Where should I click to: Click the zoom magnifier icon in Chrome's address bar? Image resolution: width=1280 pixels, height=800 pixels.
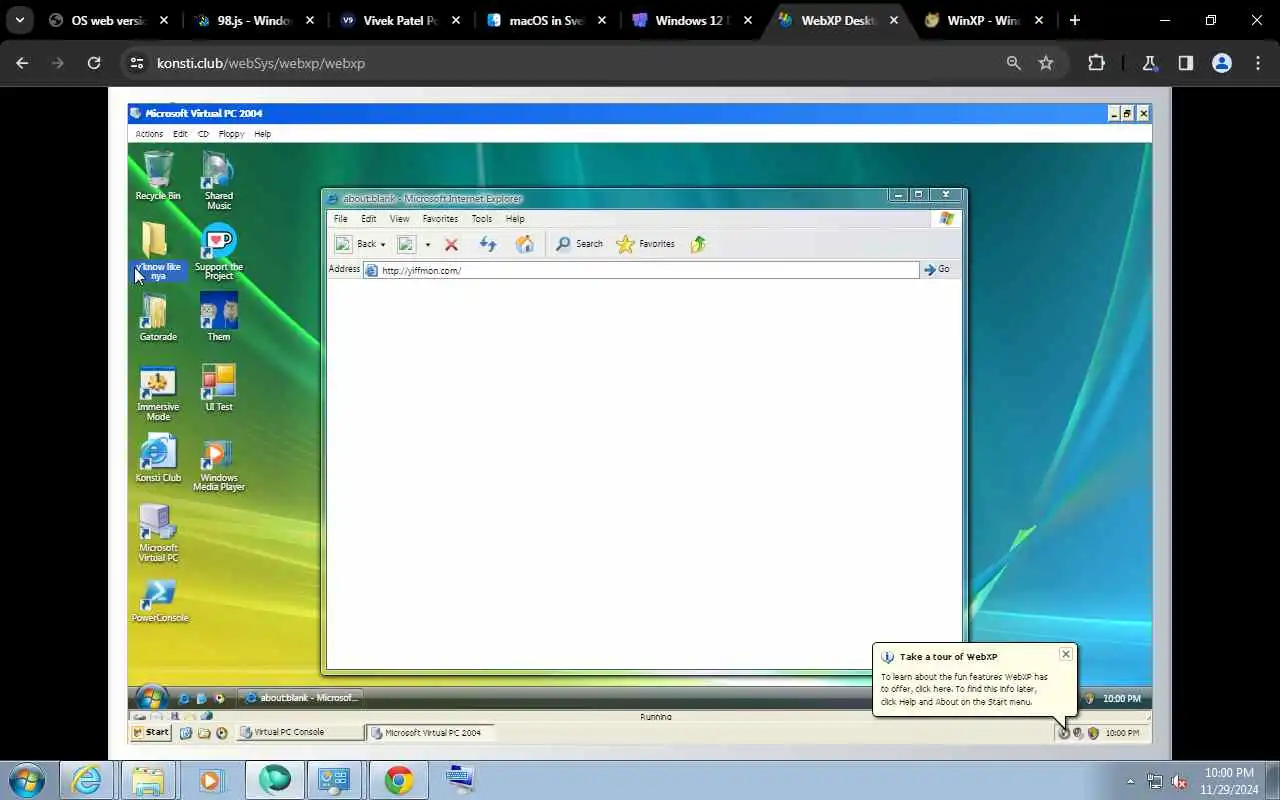[1014, 63]
